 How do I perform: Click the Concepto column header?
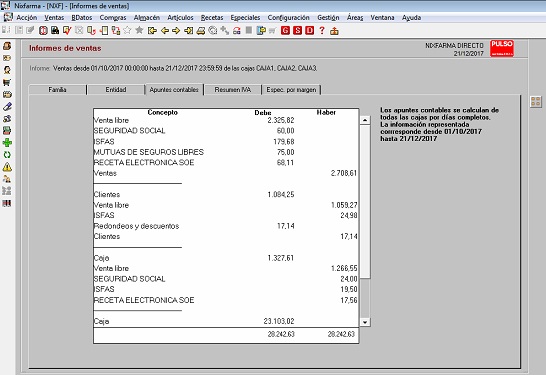click(x=162, y=112)
